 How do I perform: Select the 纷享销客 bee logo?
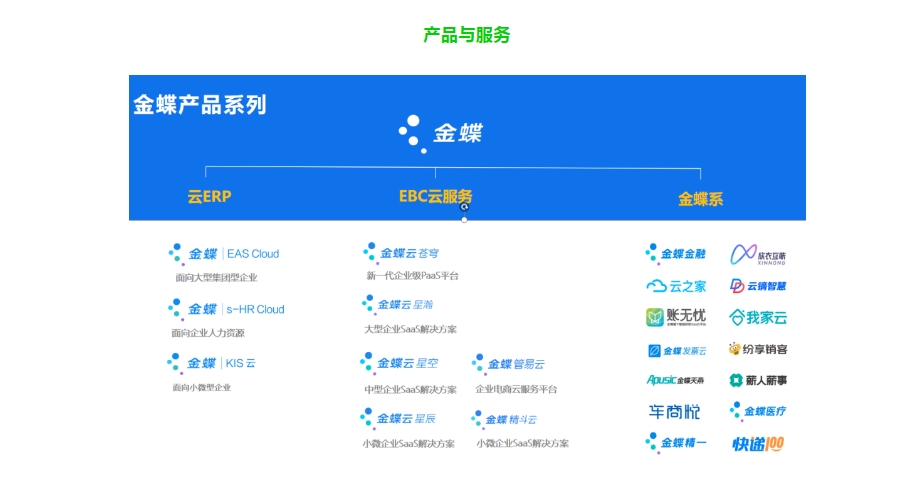[x=758, y=349]
